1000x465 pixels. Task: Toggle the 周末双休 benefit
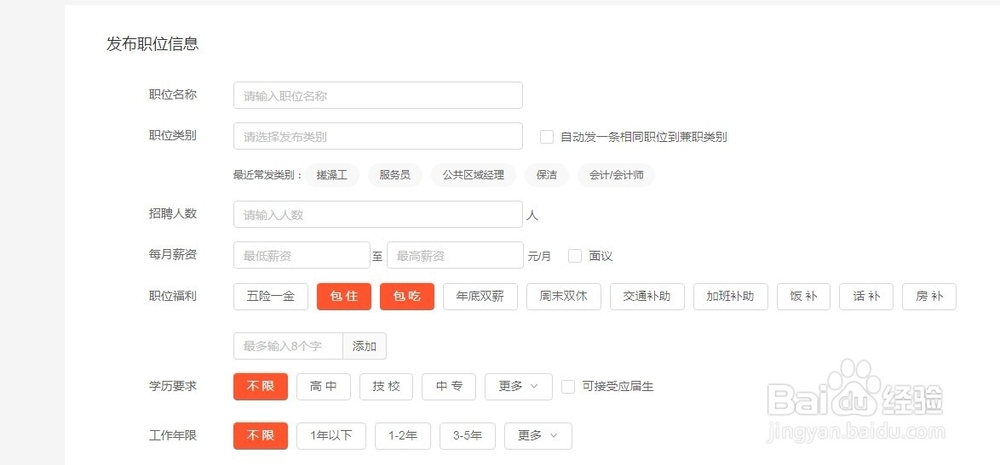[564, 297]
